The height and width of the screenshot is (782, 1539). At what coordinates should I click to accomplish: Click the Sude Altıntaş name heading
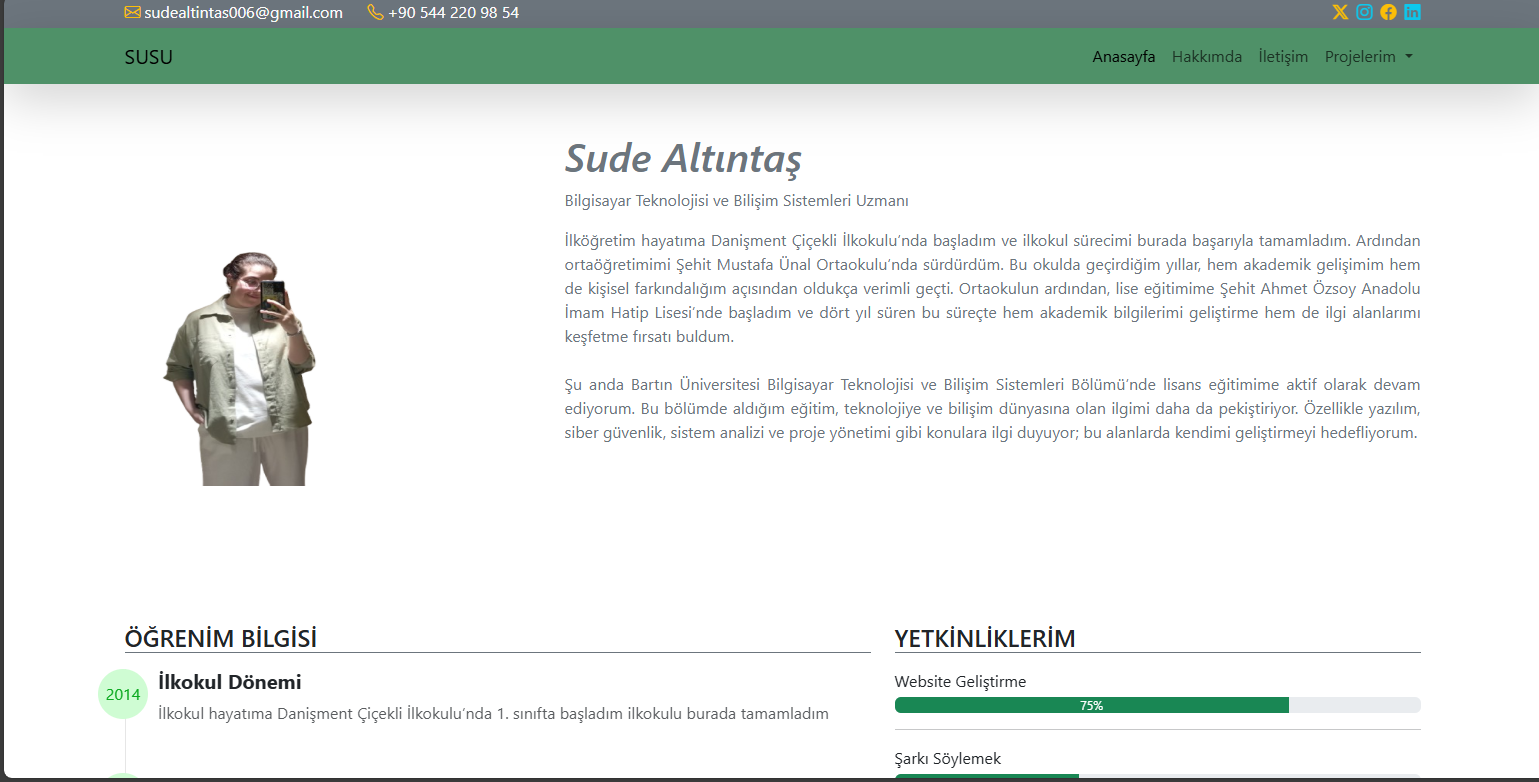click(x=683, y=158)
